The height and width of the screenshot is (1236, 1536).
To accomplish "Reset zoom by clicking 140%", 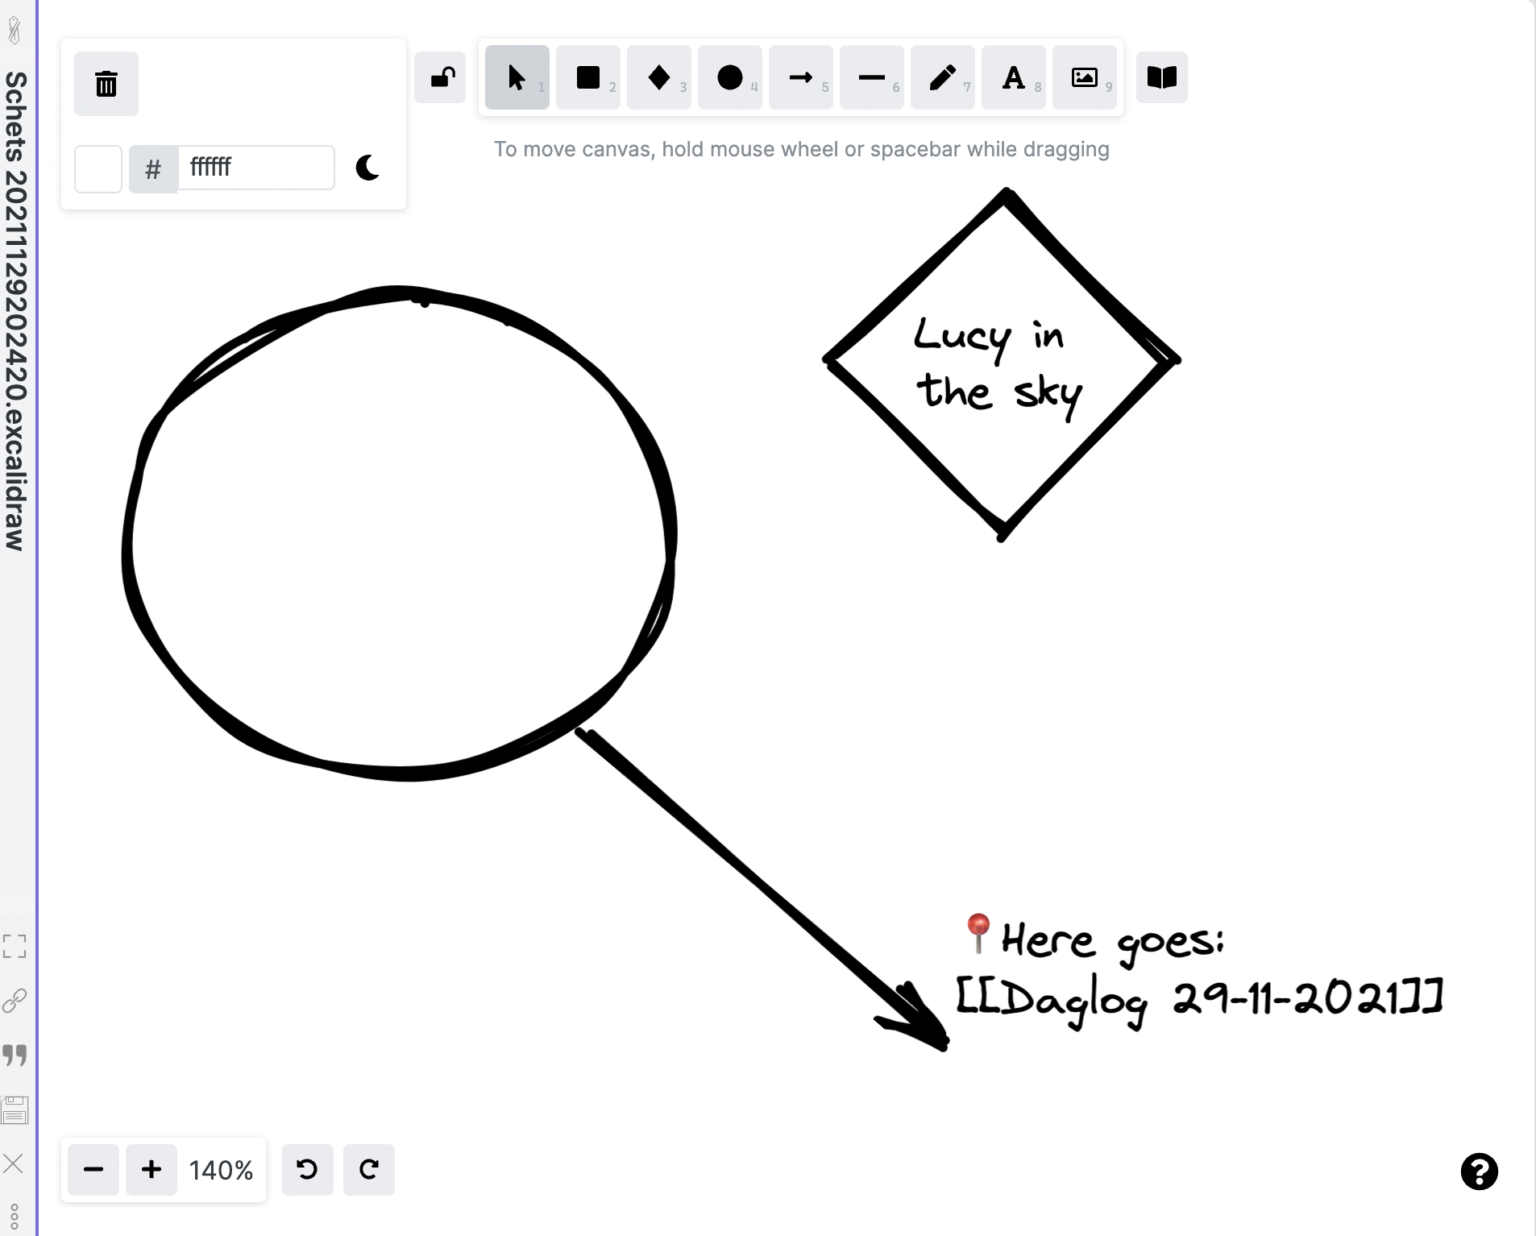I will click(221, 1170).
